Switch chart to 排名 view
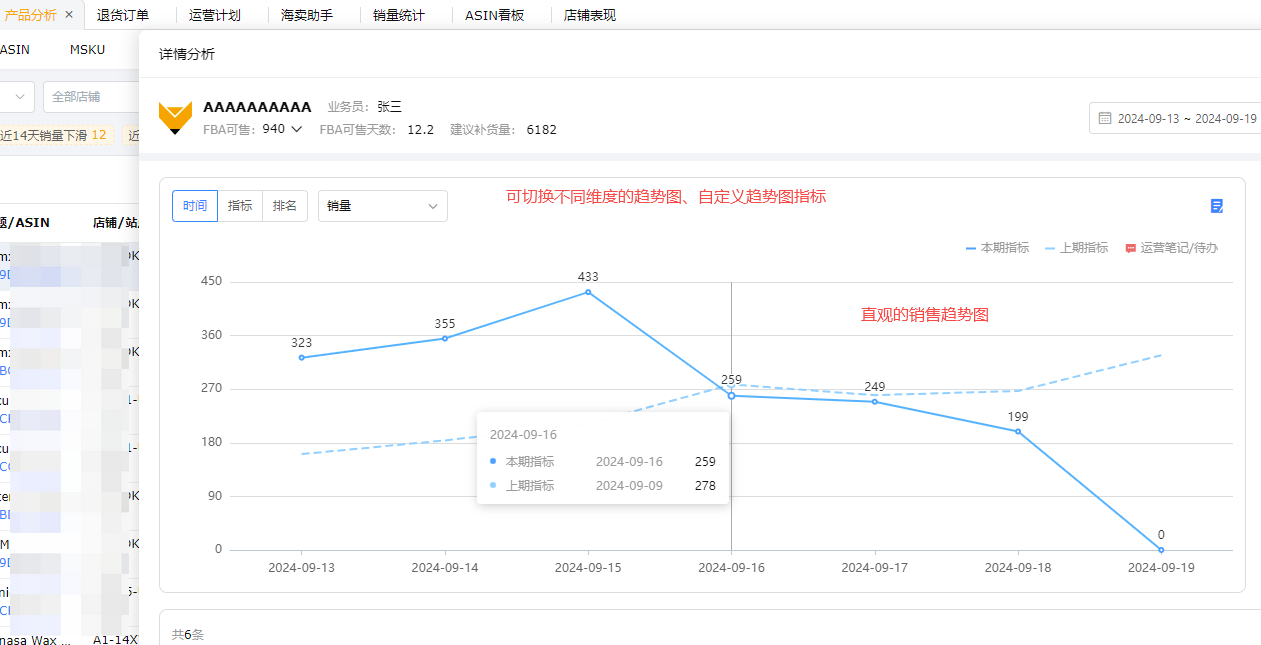Viewport: 1261px width, 645px height. click(x=285, y=206)
